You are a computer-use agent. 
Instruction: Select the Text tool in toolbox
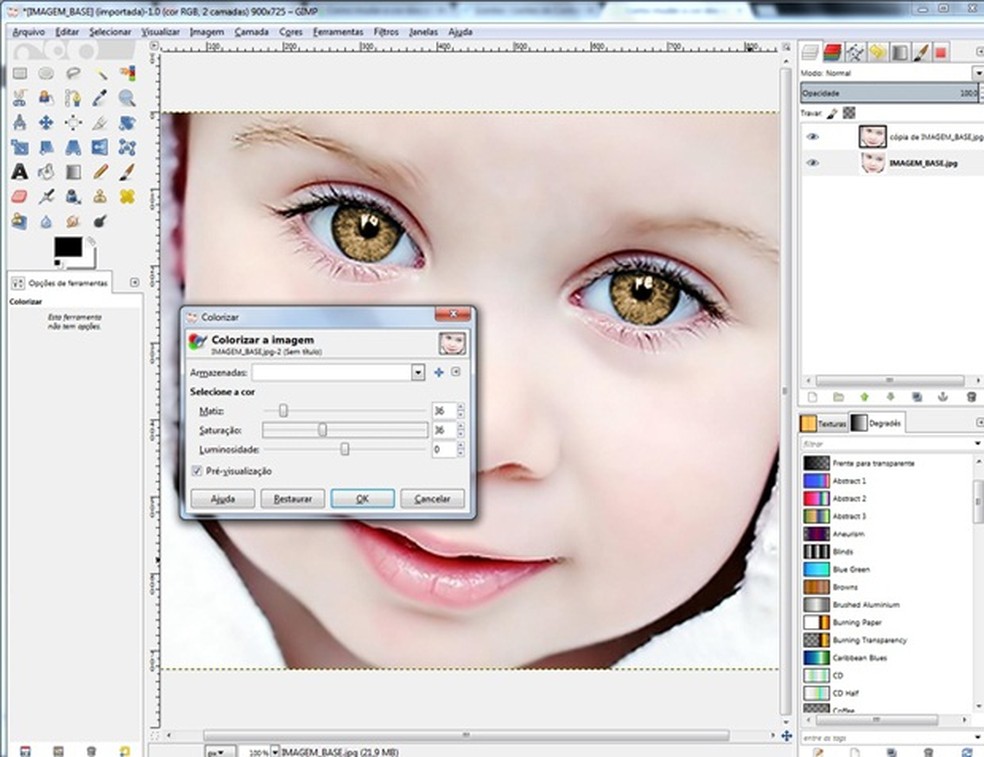pos(19,172)
